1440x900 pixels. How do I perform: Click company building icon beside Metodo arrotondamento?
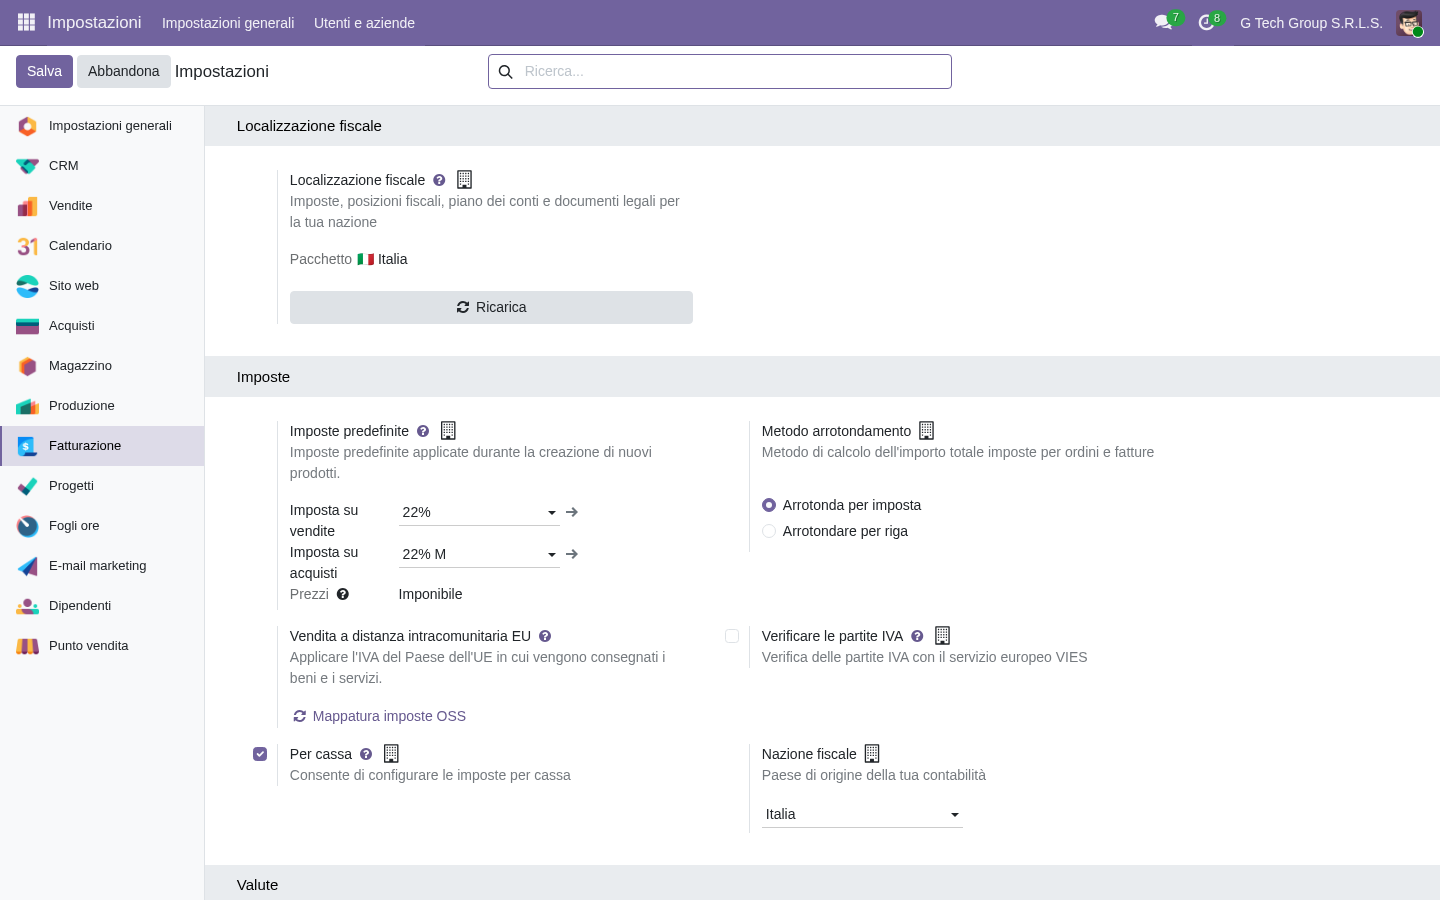(x=926, y=431)
